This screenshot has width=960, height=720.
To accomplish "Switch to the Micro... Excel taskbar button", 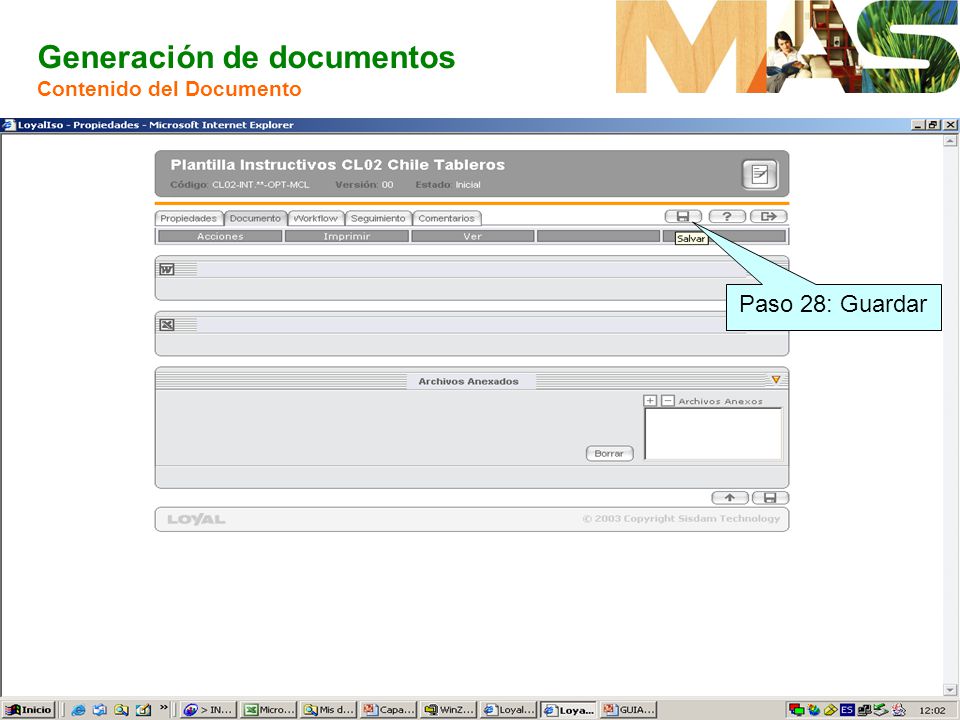I will [268, 710].
